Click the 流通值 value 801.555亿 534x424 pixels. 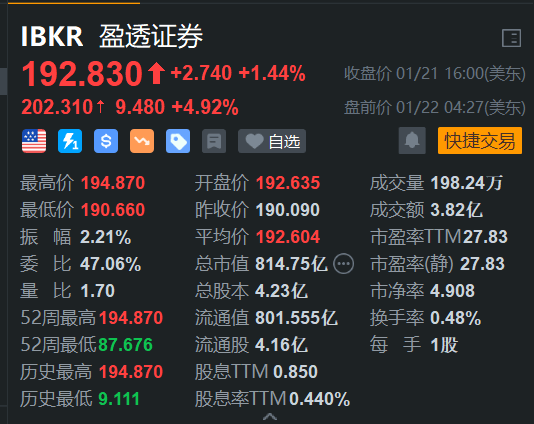click(297, 318)
